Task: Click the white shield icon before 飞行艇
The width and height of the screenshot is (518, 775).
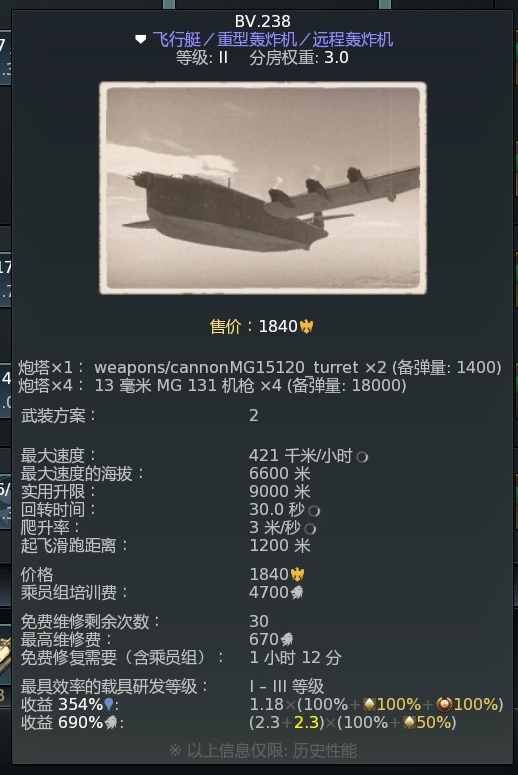Action: 140,39
